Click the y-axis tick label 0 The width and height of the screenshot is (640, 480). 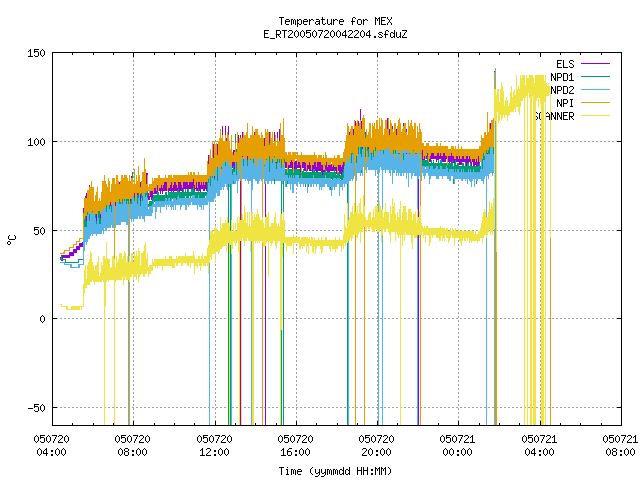(x=42, y=319)
